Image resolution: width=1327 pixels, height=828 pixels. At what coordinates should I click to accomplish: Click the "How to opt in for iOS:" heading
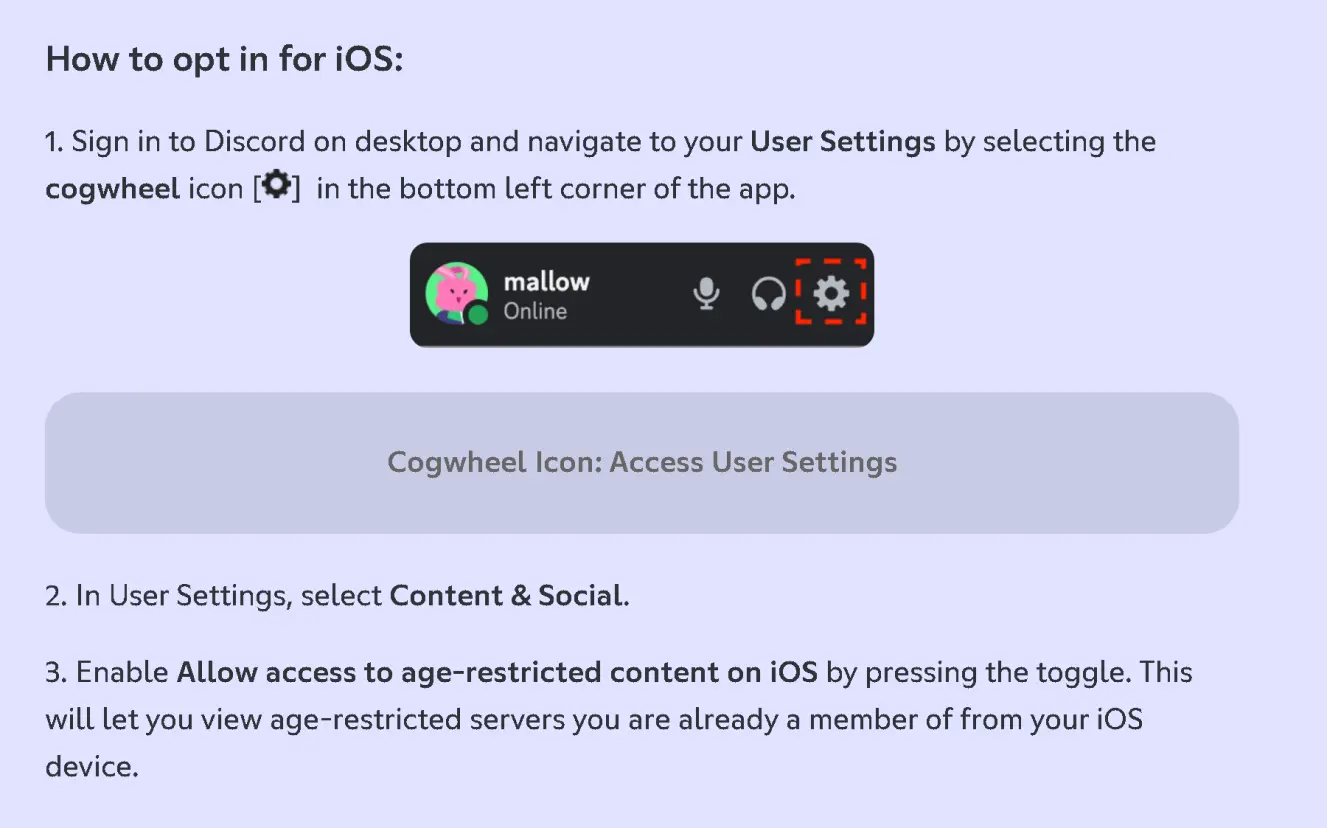click(224, 59)
